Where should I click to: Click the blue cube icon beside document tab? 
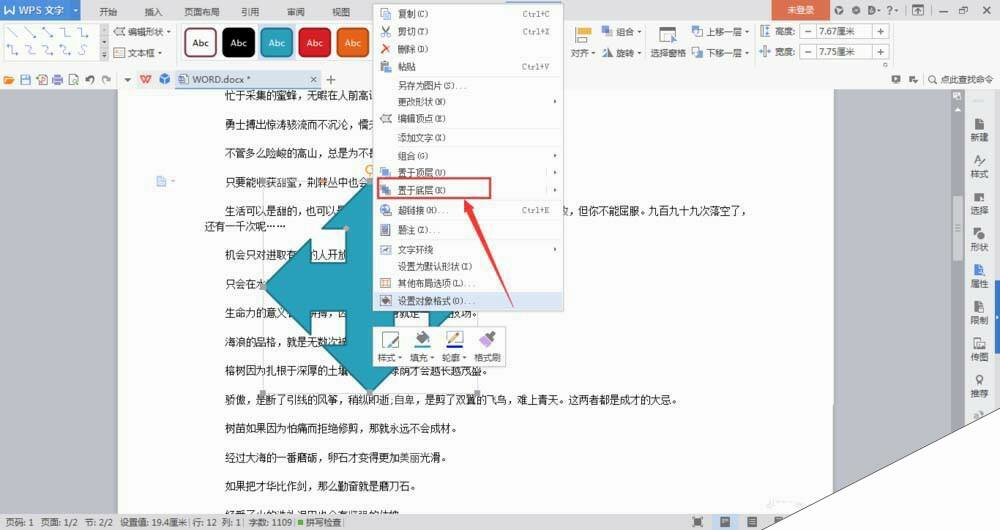coord(165,79)
